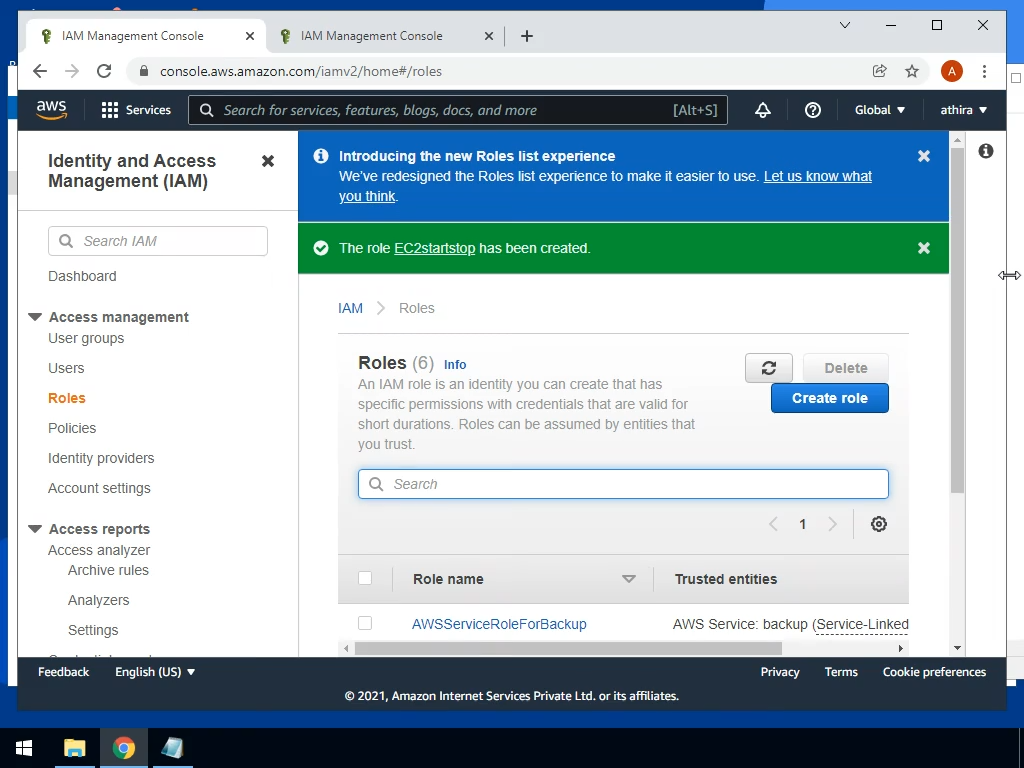Open Chrome profile avatar A
The width and height of the screenshot is (1024, 768).
pyautogui.click(x=952, y=71)
